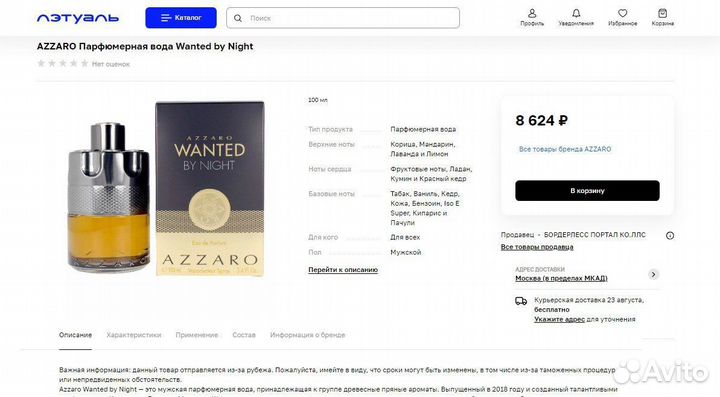Click Укажите адрес link

point(559,319)
